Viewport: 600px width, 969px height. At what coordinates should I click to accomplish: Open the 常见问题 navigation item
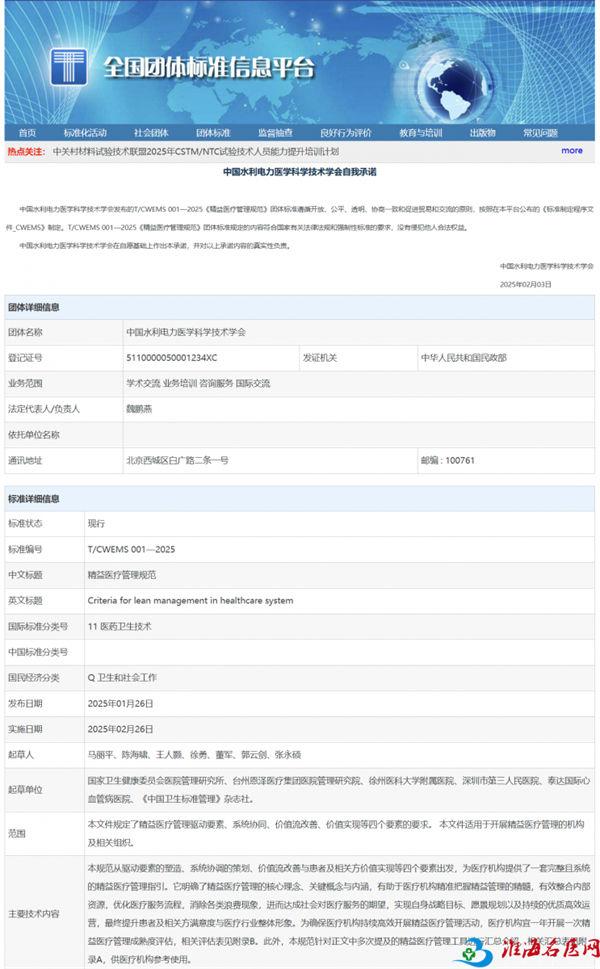coord(541,133)
